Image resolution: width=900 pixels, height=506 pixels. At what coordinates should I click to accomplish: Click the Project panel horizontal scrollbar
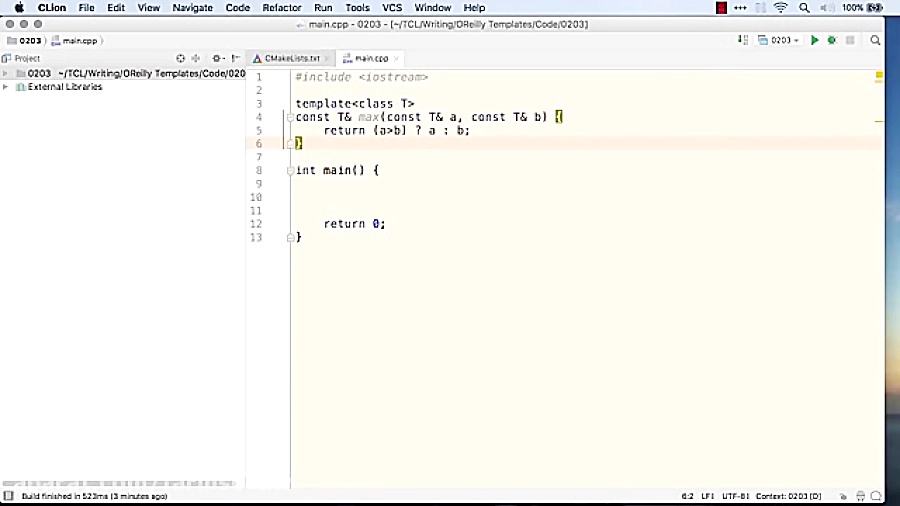point(119,484)
